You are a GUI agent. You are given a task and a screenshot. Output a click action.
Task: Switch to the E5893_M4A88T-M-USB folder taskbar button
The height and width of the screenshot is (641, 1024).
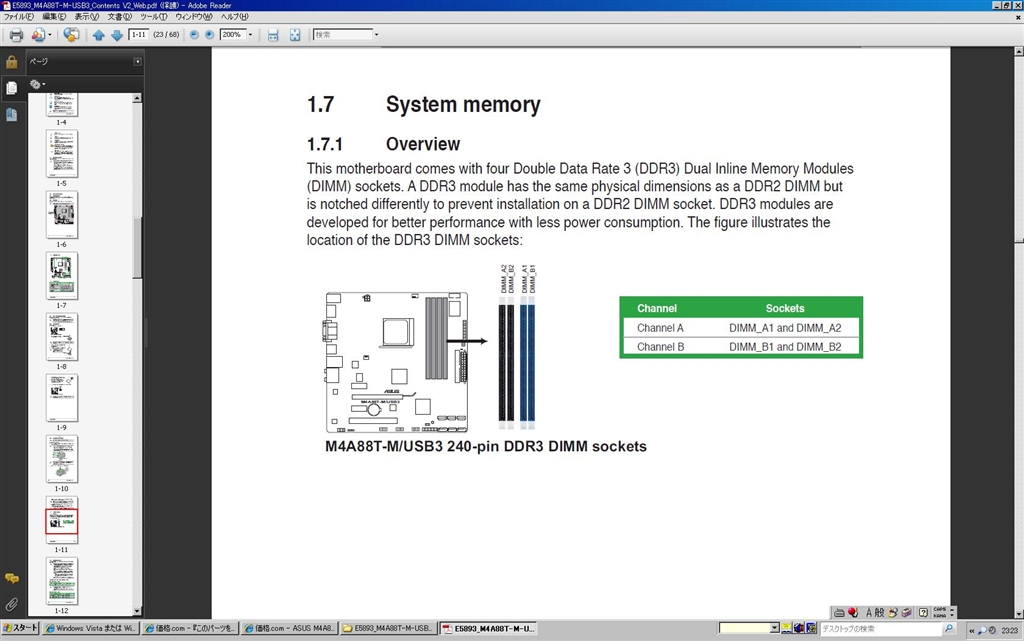click(388, 629)
